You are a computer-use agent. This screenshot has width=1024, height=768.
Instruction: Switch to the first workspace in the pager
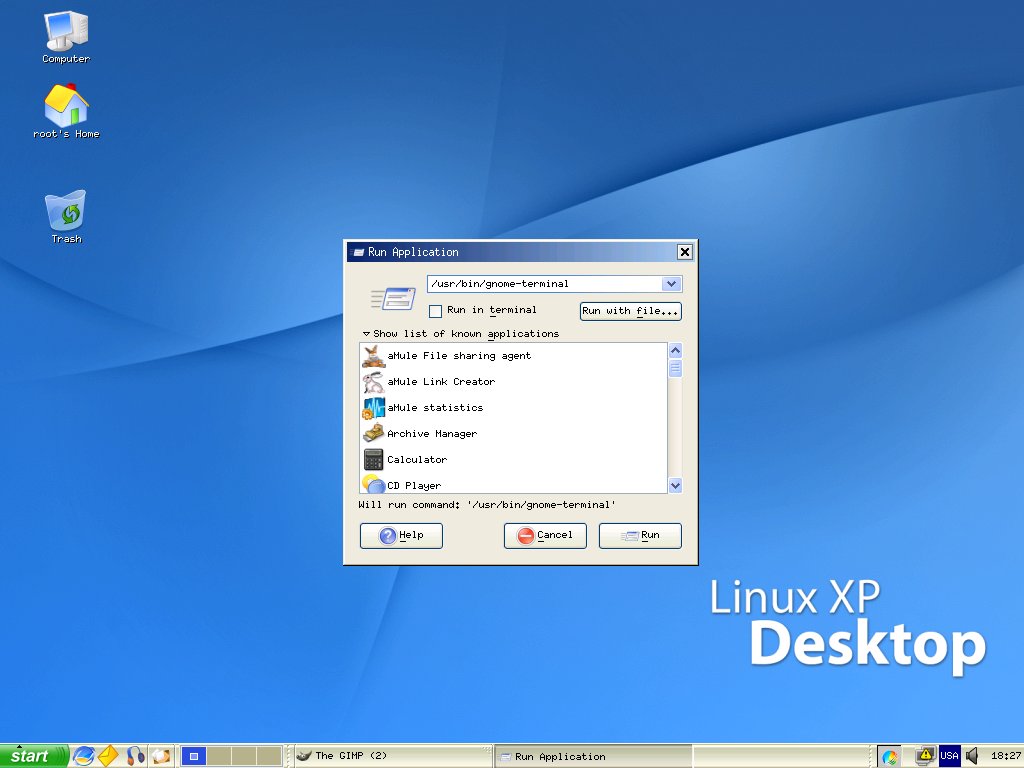coord(193,756)
